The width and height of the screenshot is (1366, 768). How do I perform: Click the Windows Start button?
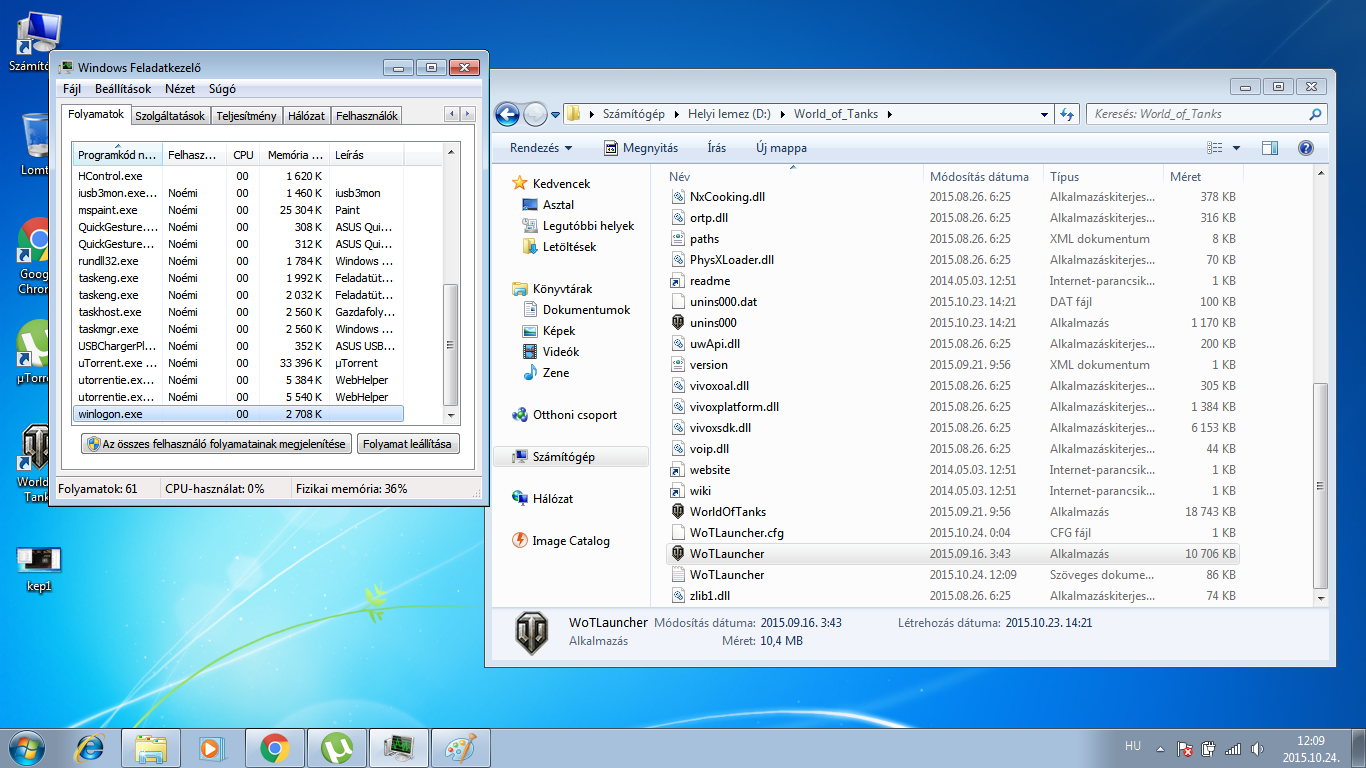(x=27, y=747)
